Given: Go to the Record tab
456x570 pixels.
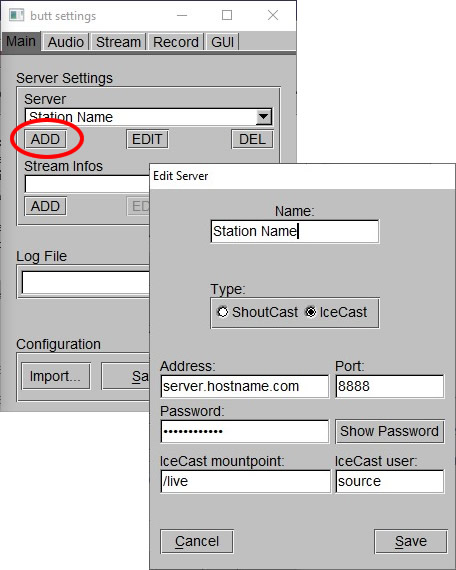Looking at the screenshot, I should click(176, 42).
